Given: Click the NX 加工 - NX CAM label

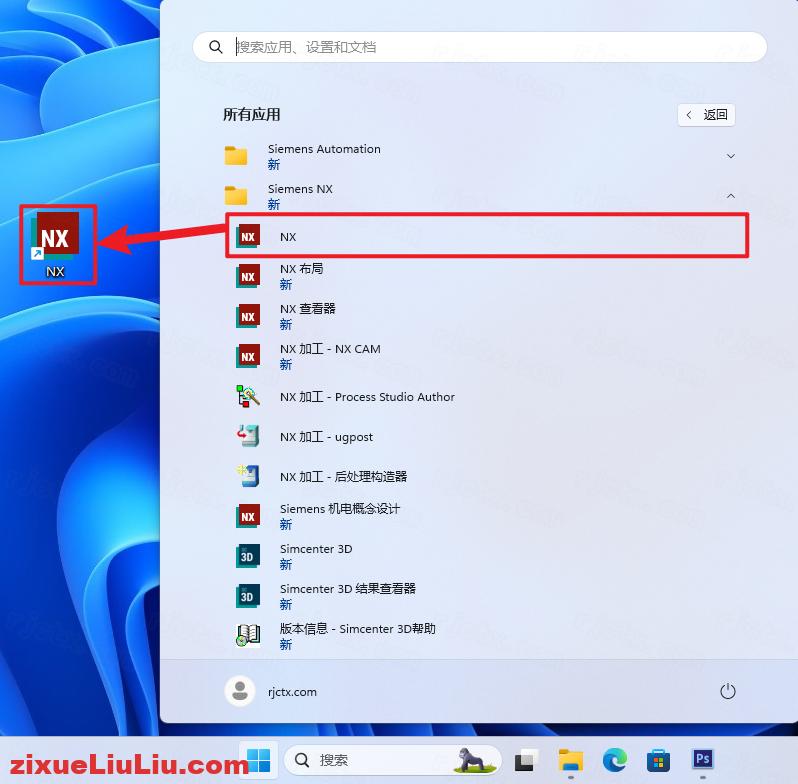Looking at the screenshot, I should pyautogui.click(x=330, y=349).
